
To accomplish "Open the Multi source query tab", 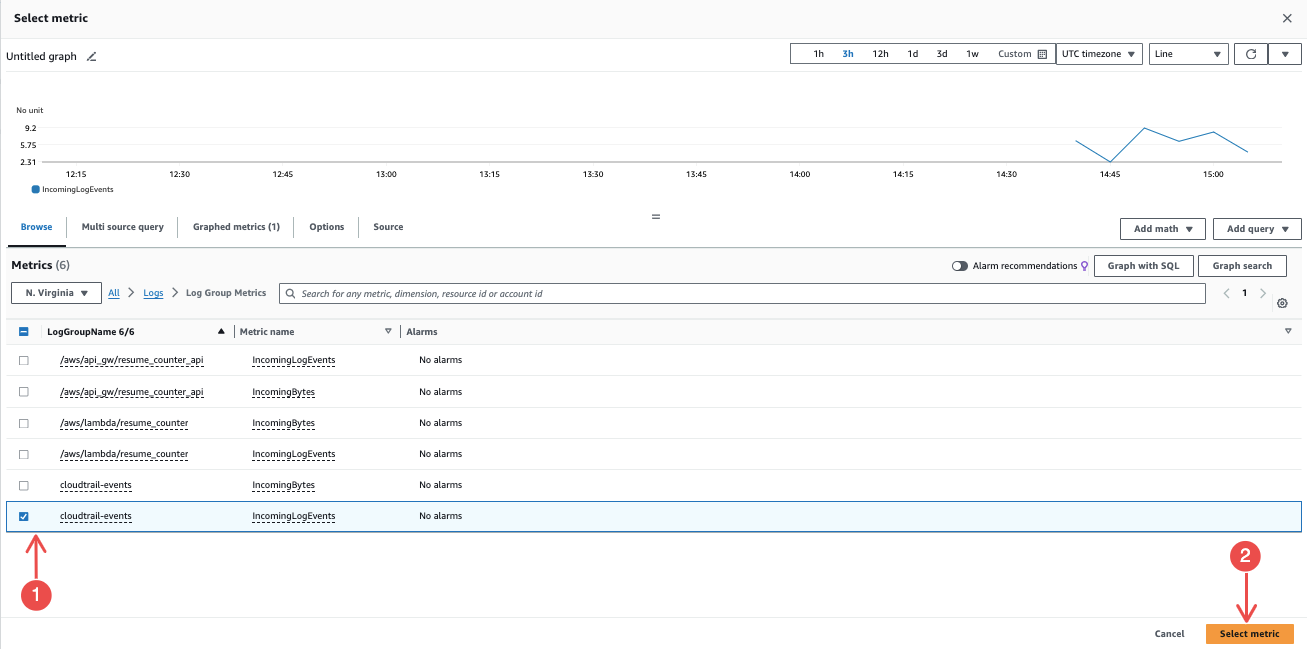I will click(122, 227).
